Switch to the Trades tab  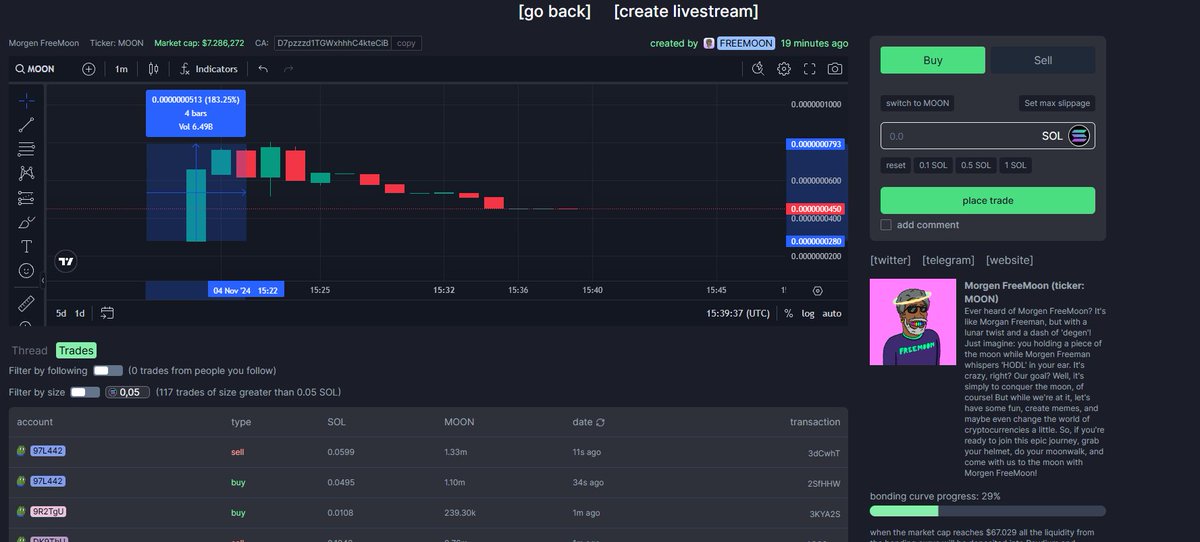(76, 350)
